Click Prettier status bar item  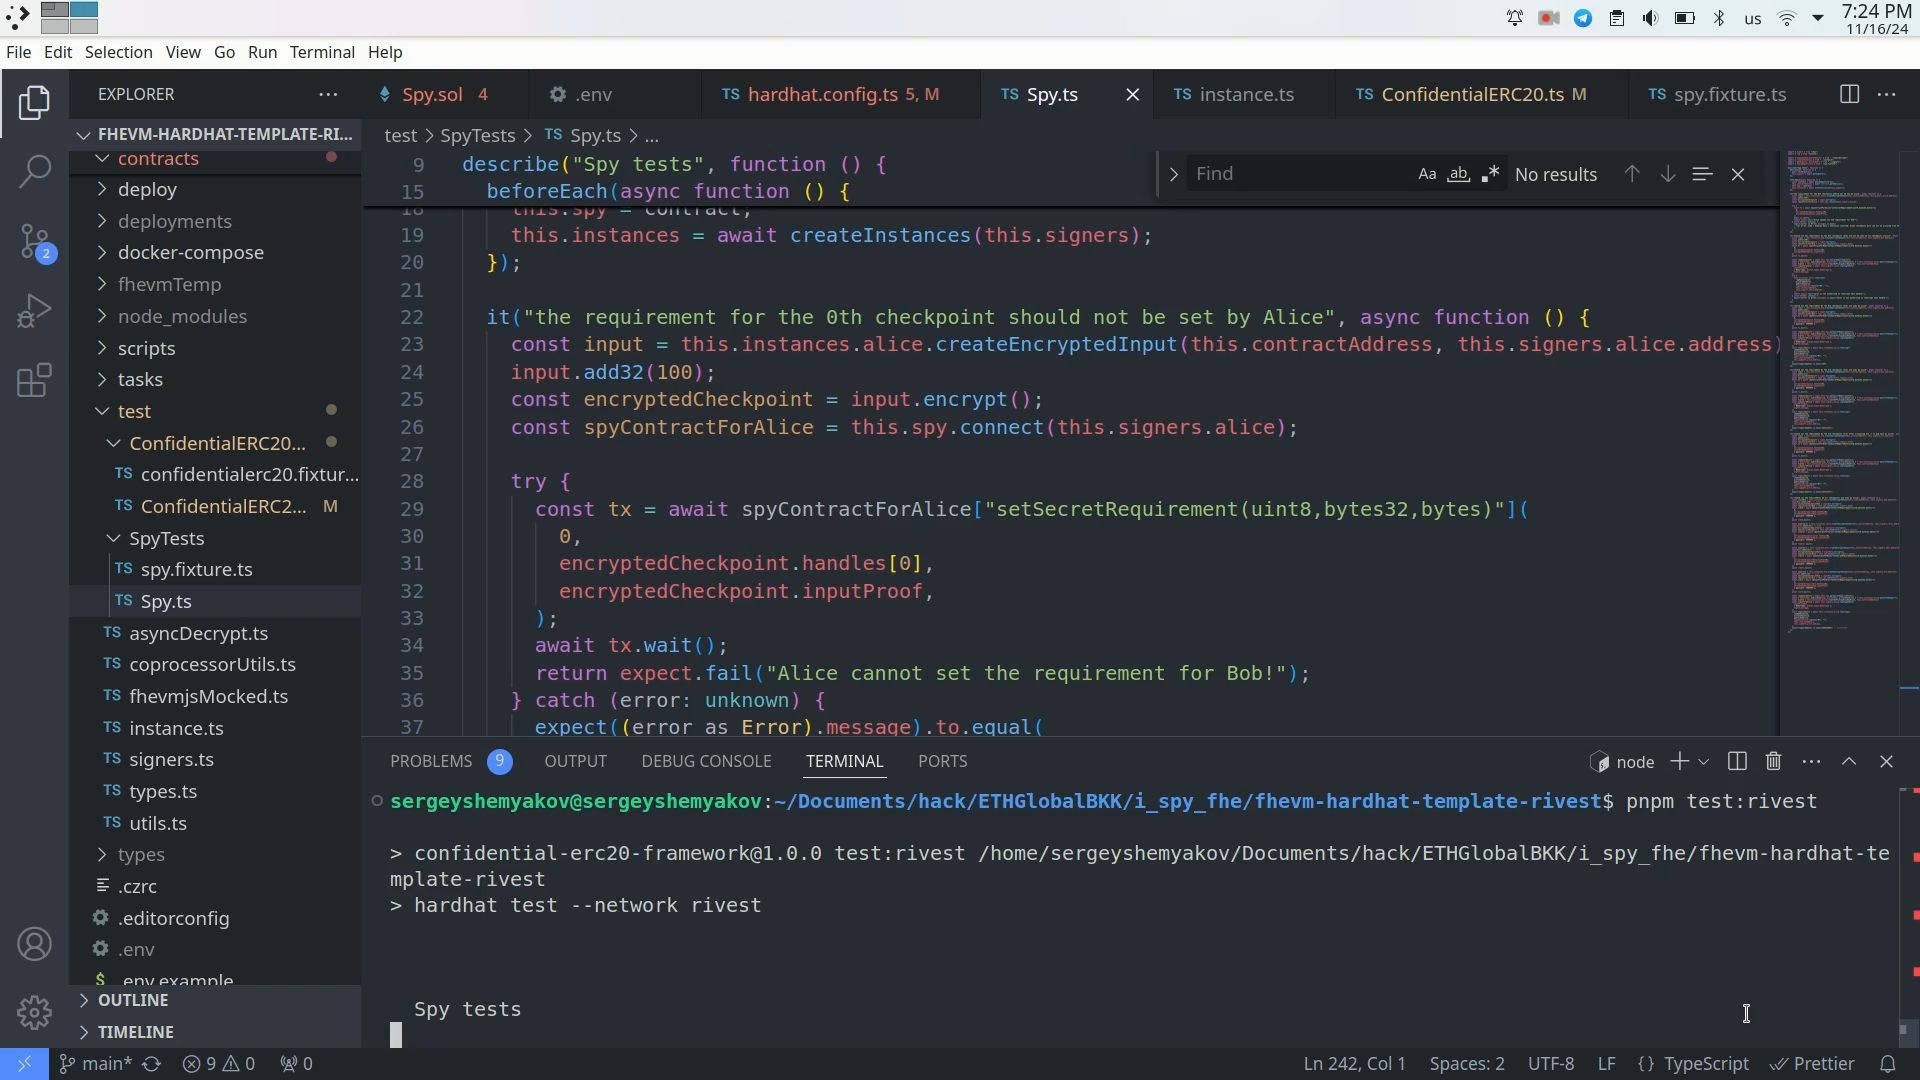pyautogui.click(x=1812, y=1064)
